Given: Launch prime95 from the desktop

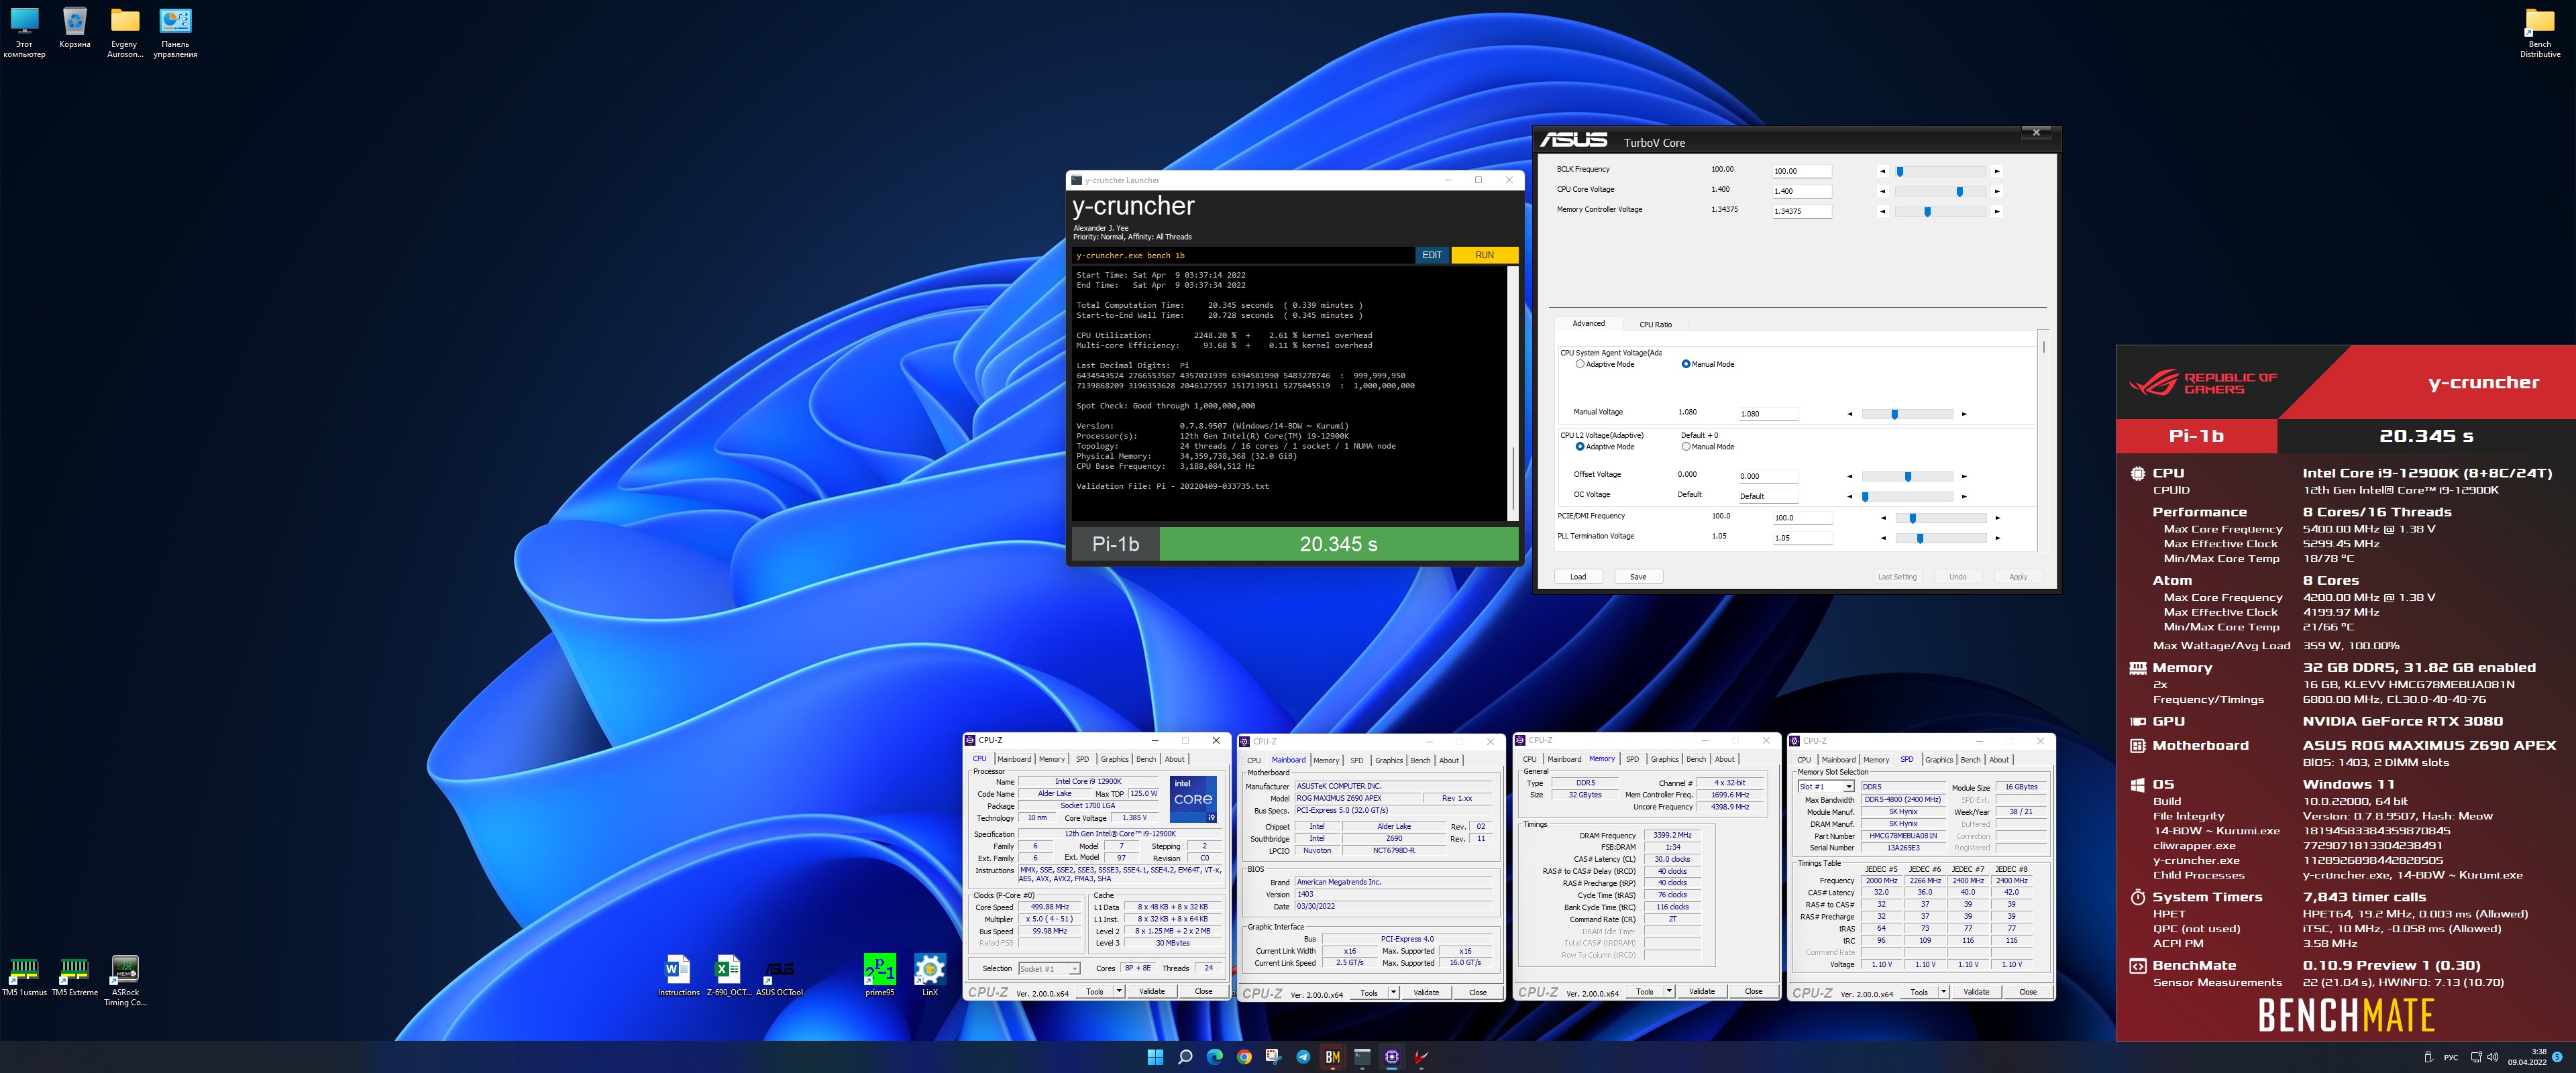Looking at the screenshot, I should 879,976.
